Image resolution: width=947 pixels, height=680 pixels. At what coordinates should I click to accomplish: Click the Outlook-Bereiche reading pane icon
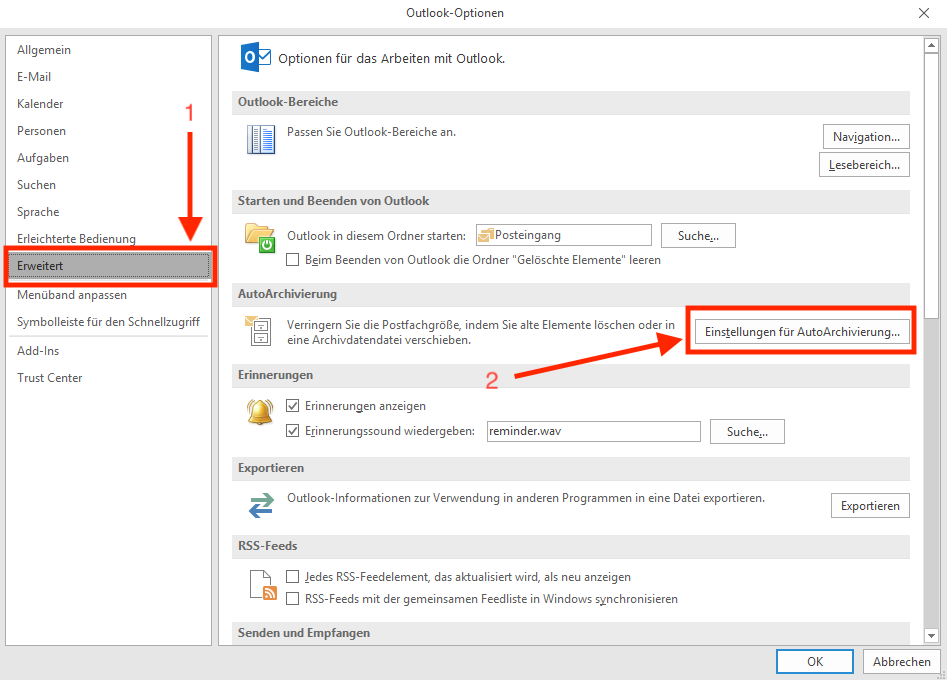pyautogui.click(x=261, y=140)
